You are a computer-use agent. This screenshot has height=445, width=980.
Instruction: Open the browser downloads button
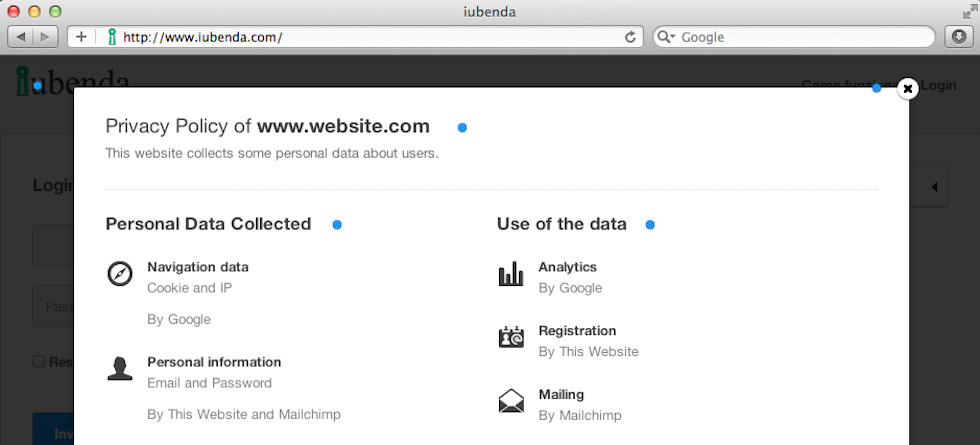tap(958, 37)
